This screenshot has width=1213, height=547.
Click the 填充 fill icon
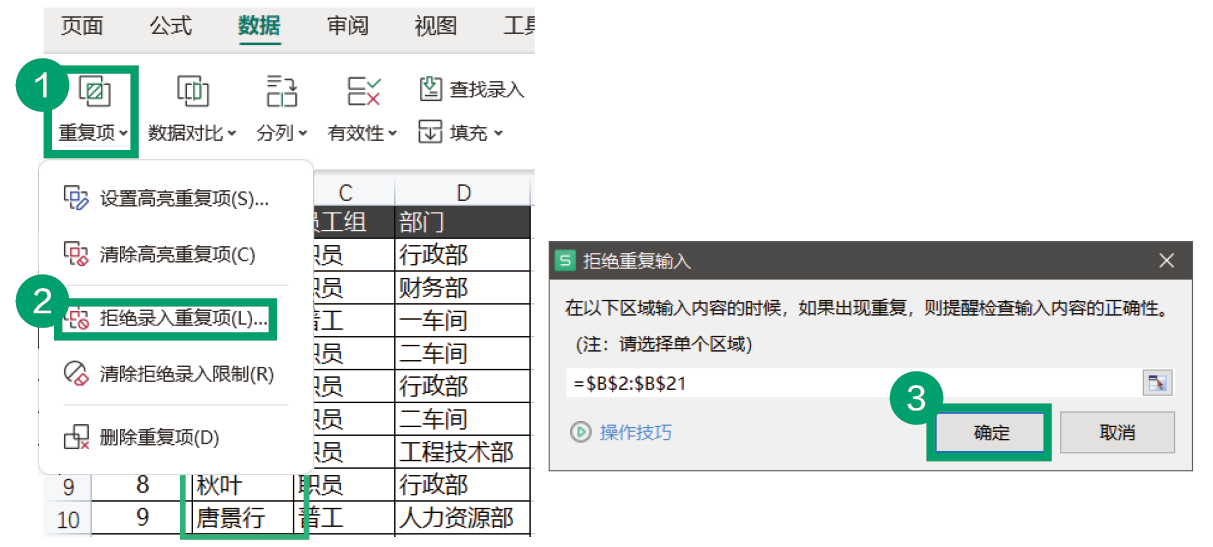(430, 132)
